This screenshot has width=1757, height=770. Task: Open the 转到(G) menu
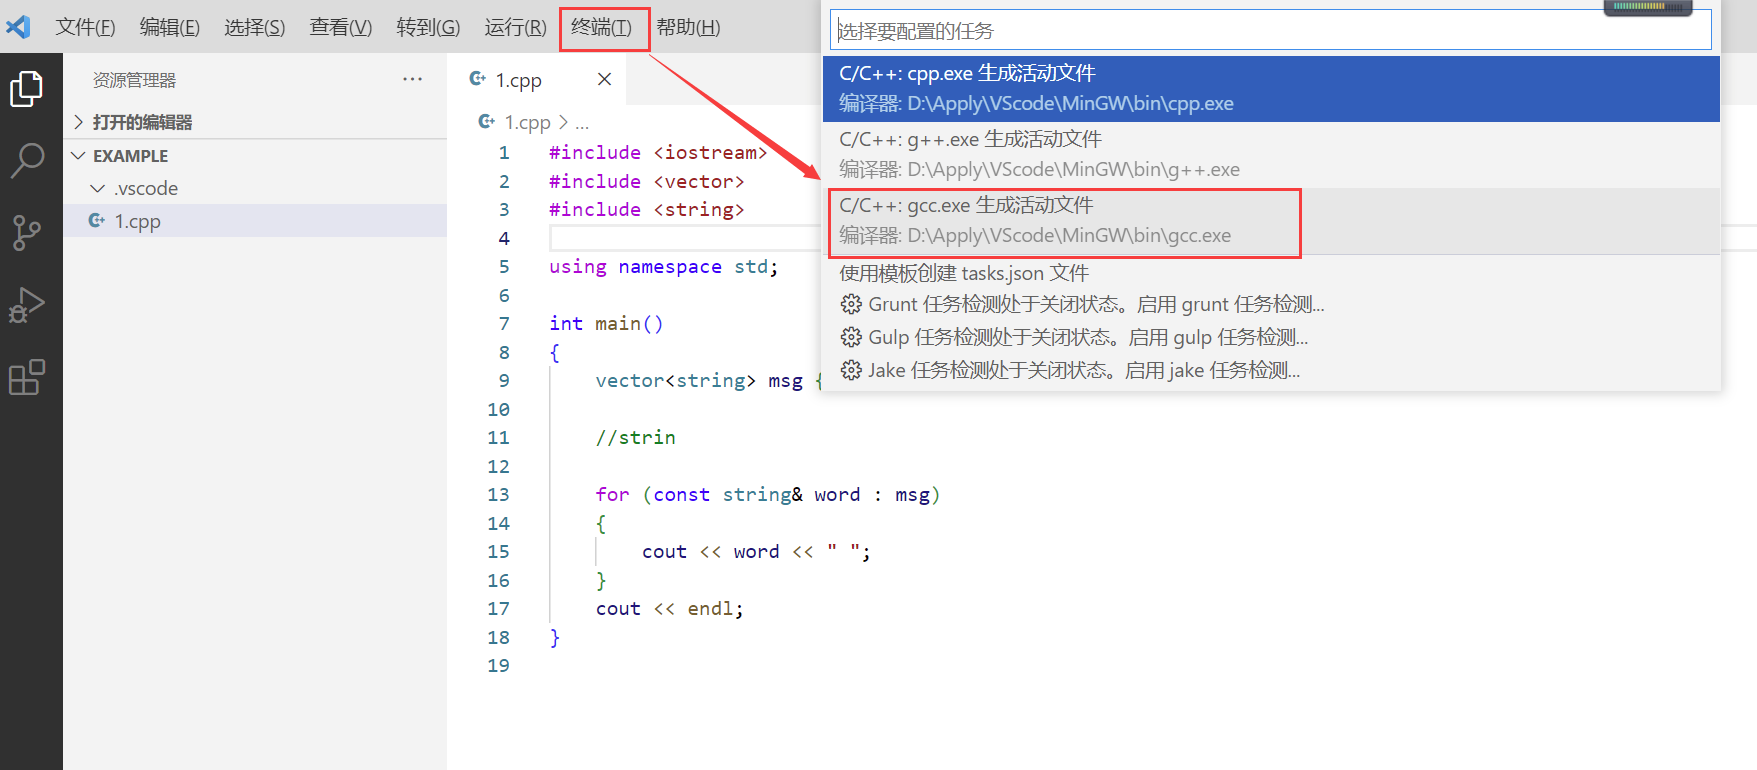pos(428,27)
